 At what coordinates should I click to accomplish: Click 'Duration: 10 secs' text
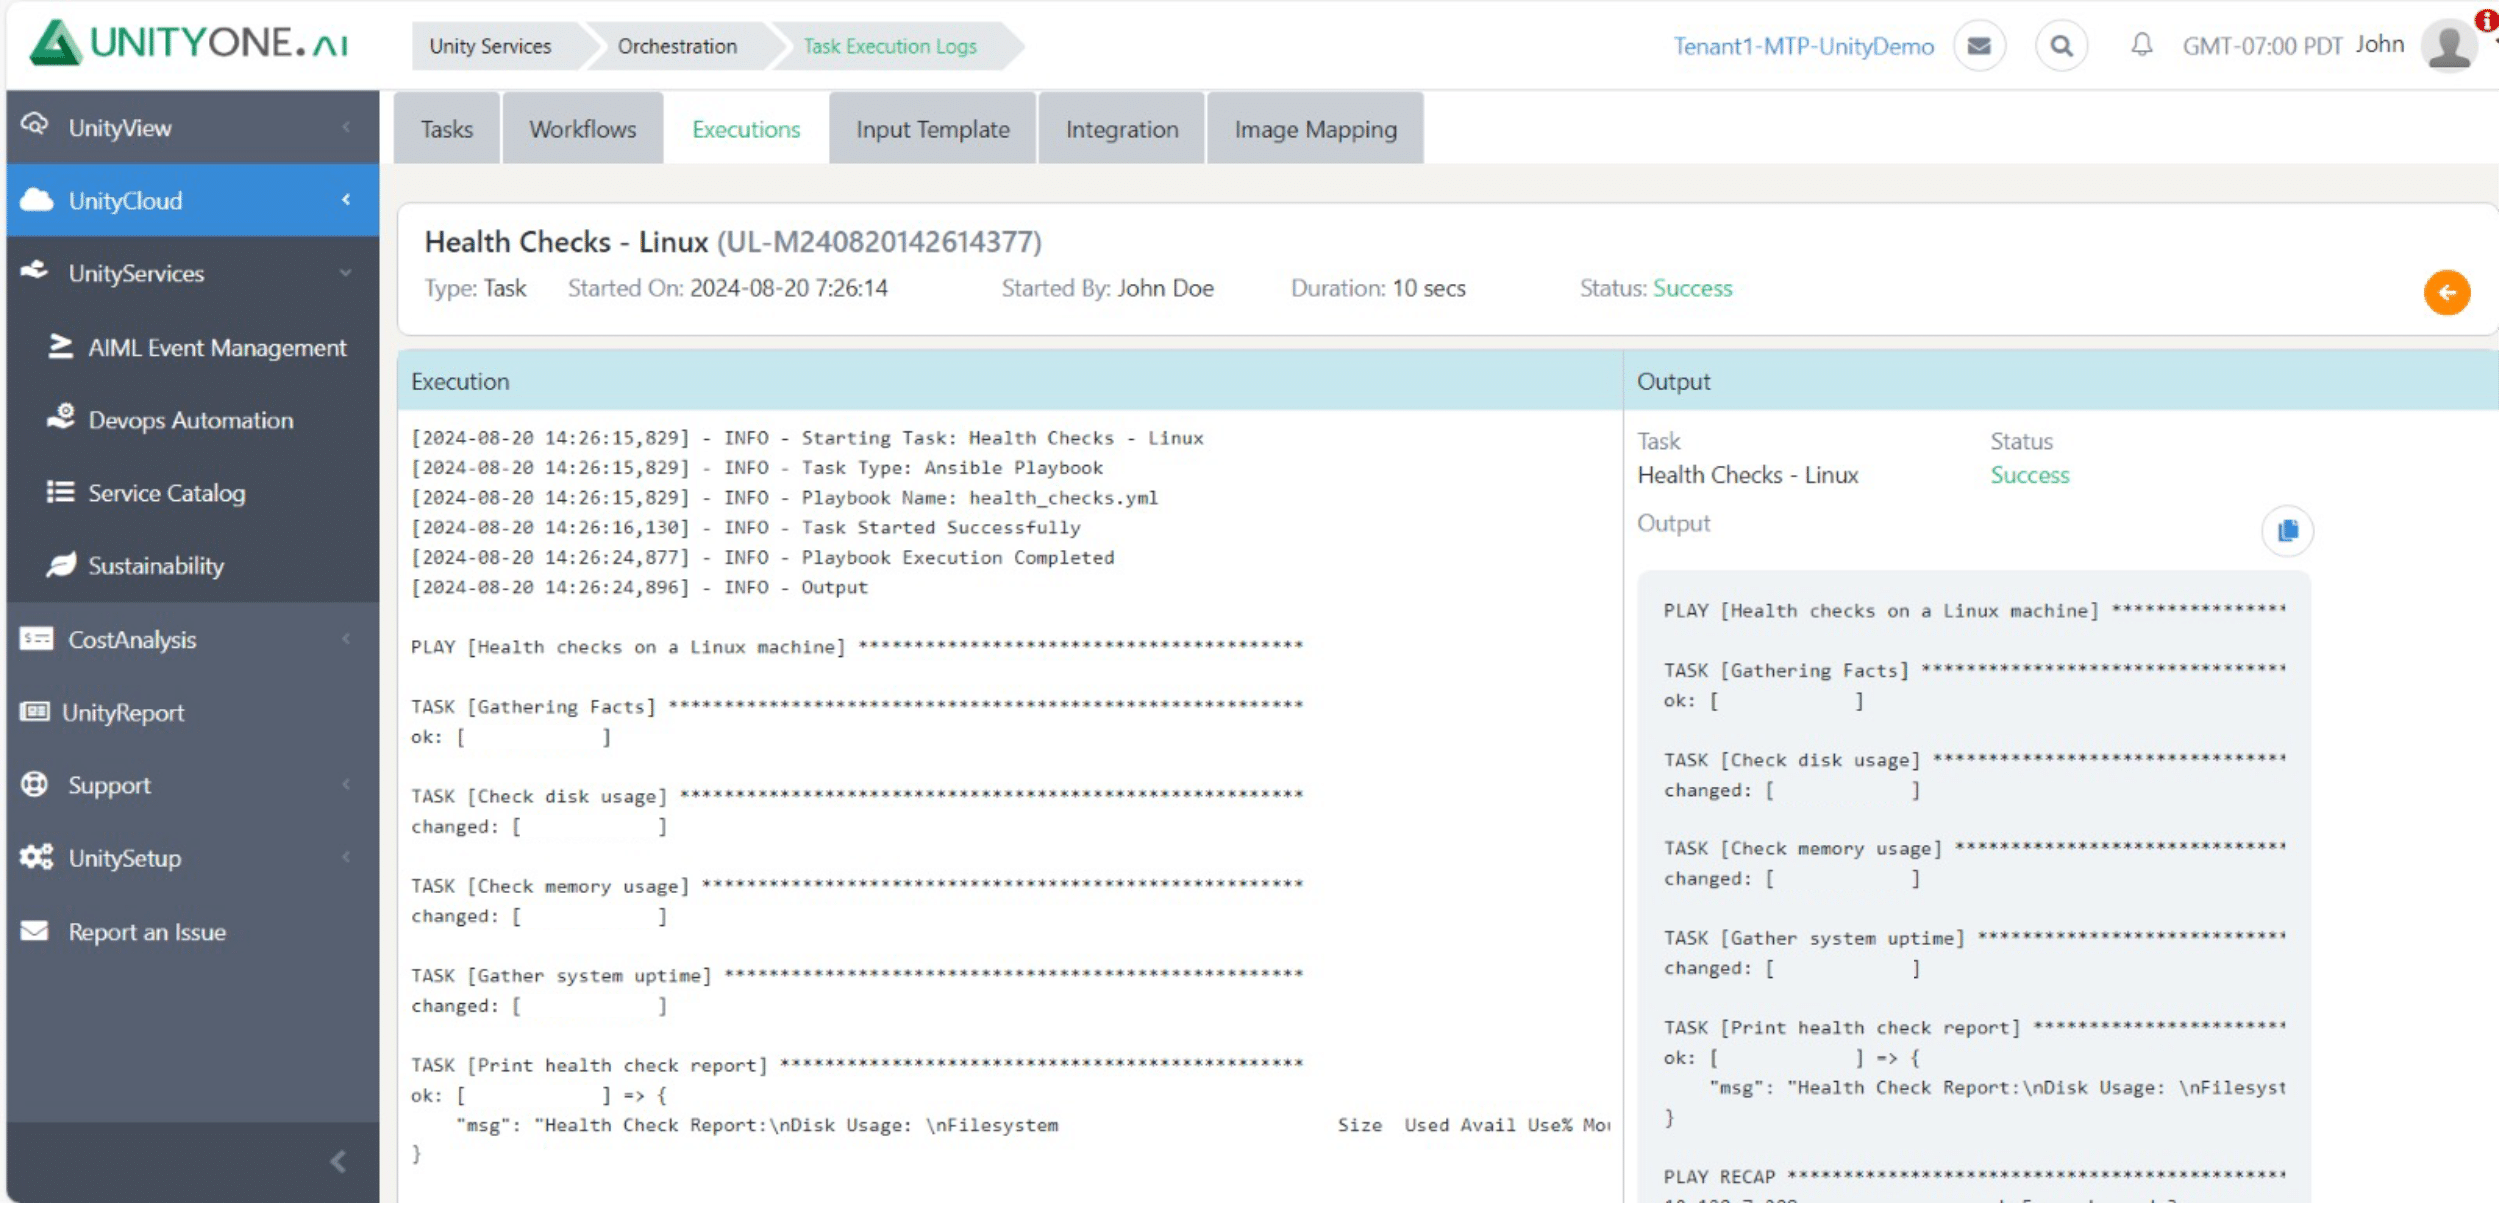coord(1378,288)
